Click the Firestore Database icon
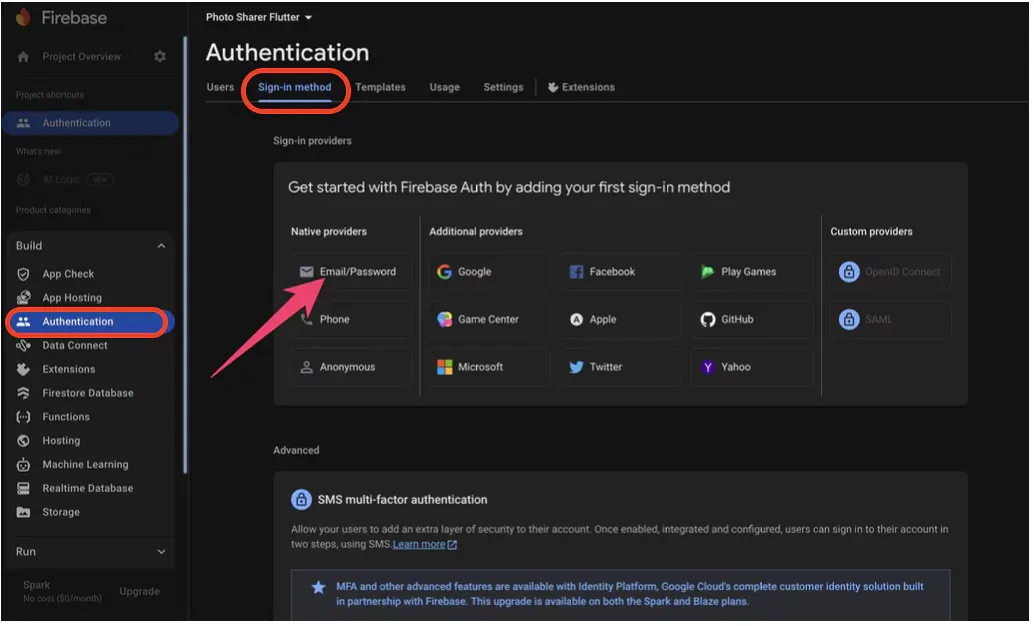This screenshot has width=1034, height=626. point(23,392)
